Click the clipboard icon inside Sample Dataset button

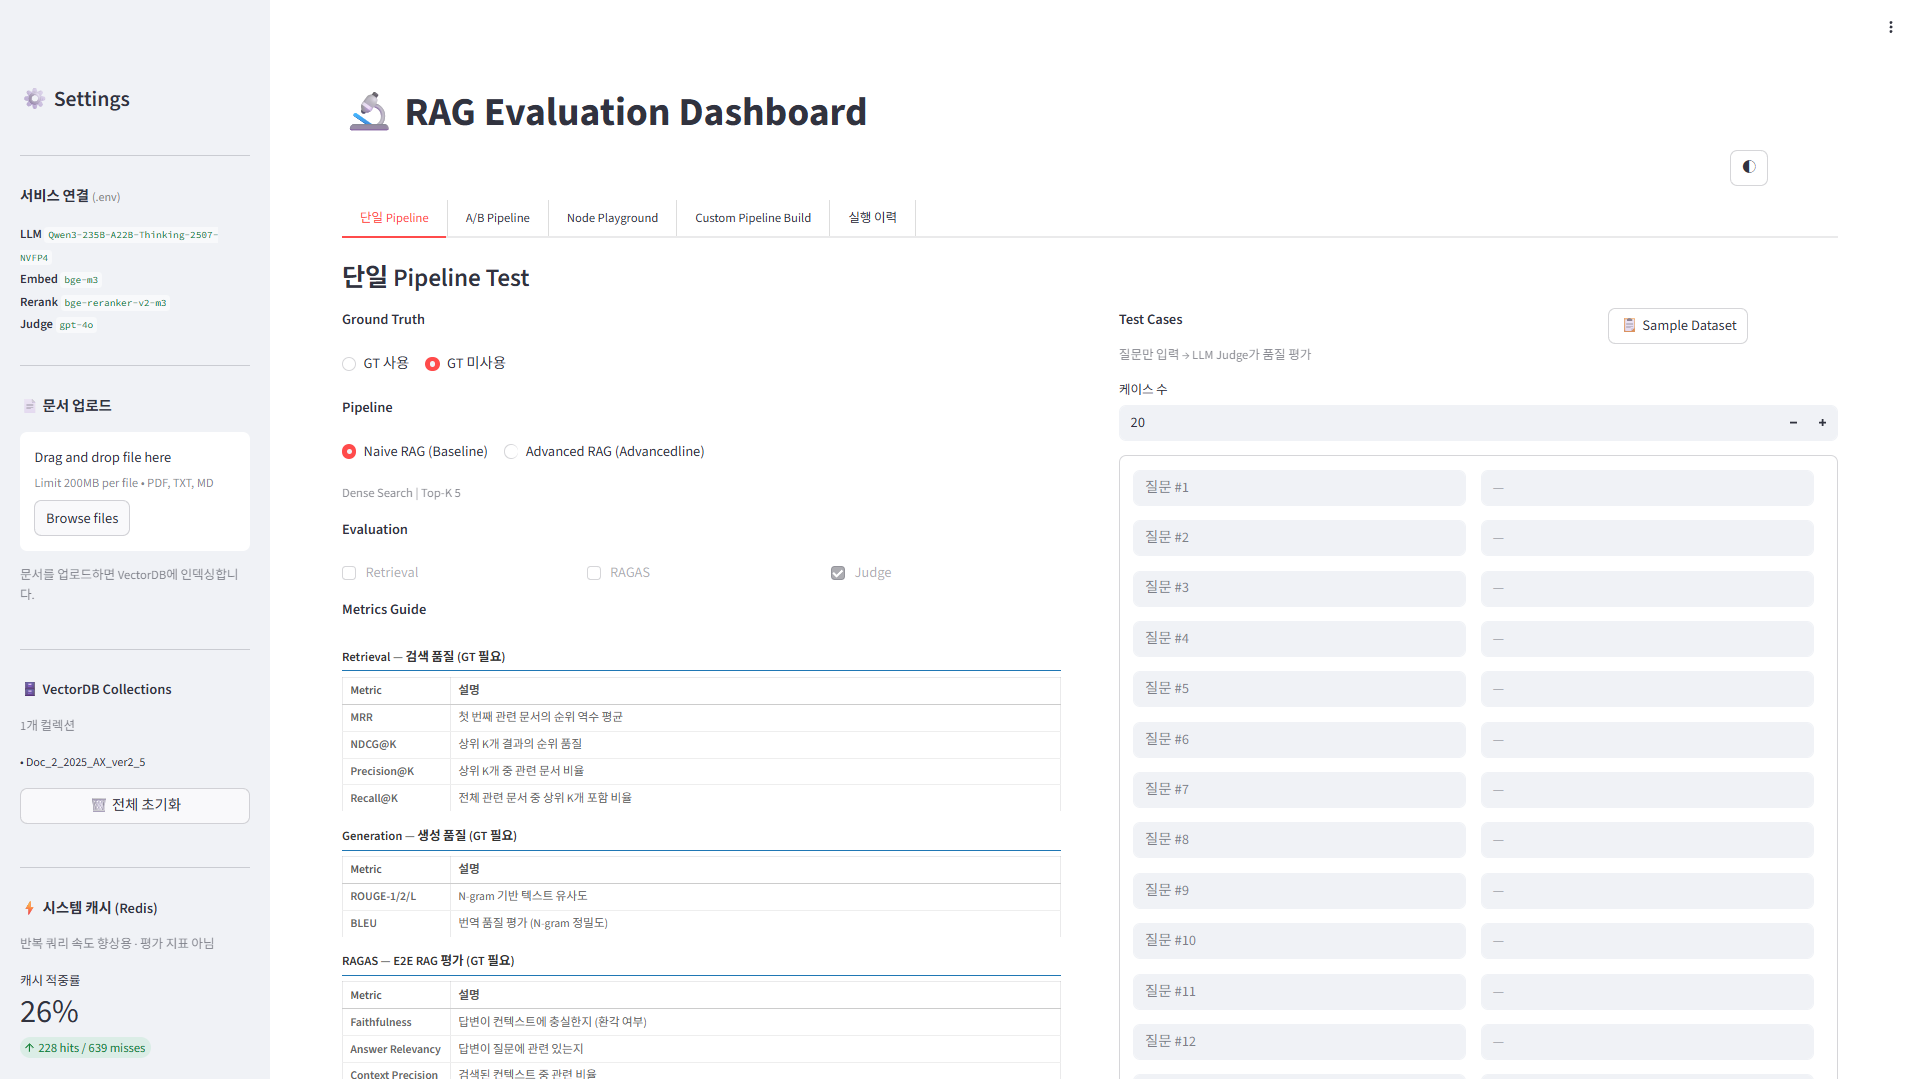point(1630,325)
